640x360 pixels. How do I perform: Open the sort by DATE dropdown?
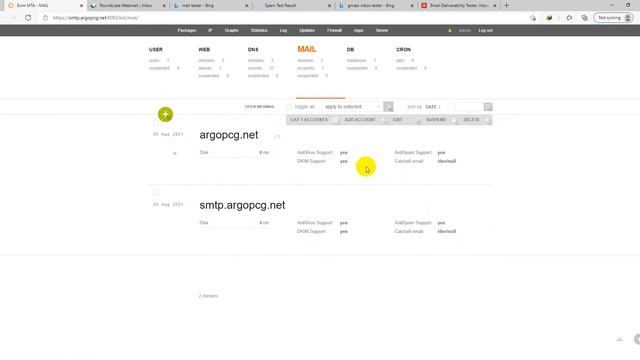433,107
